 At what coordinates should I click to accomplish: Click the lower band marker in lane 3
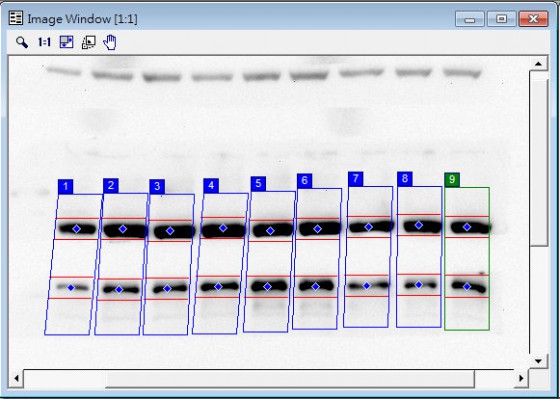pyautogui.click(x=167, y=289)
